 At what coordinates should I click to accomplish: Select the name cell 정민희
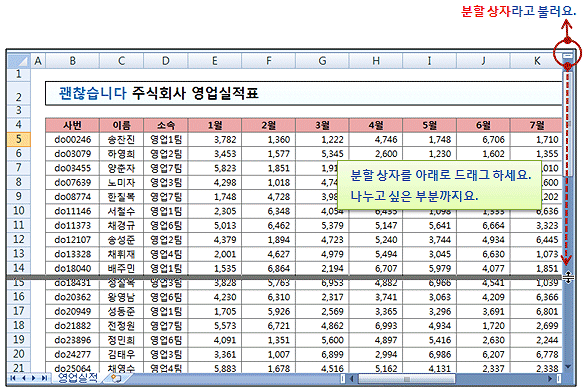(121, 340)
